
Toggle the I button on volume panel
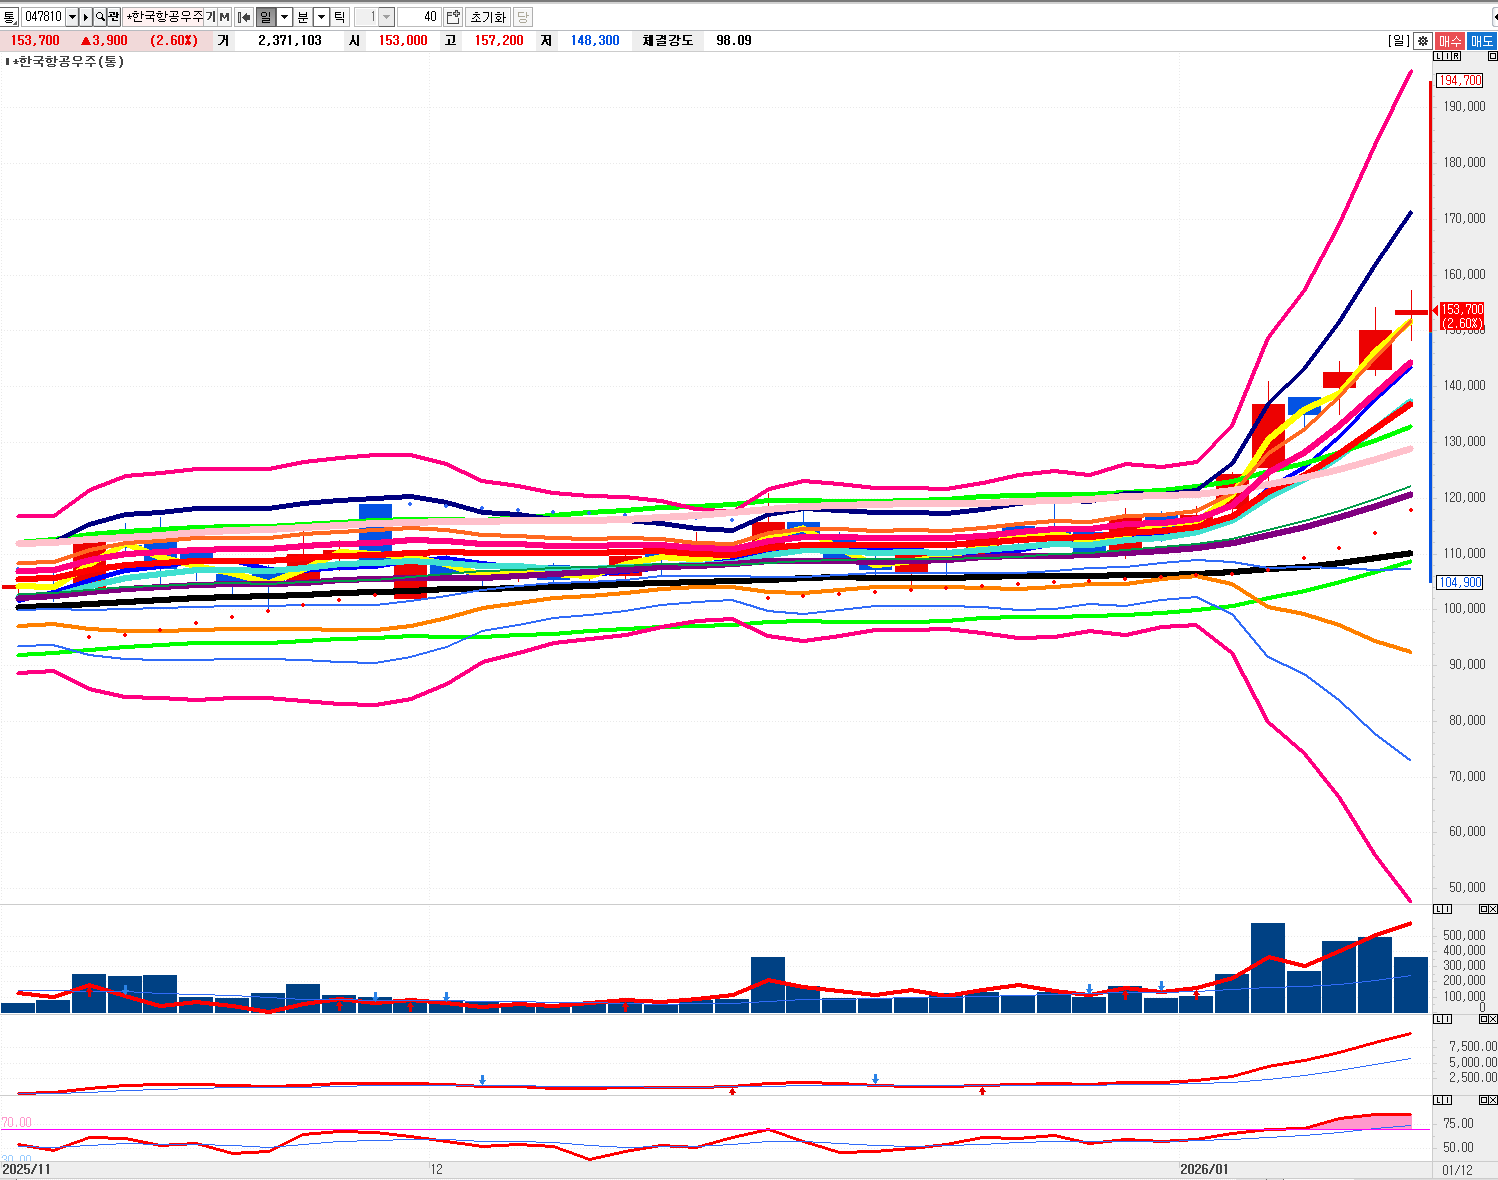(1447, 909)
